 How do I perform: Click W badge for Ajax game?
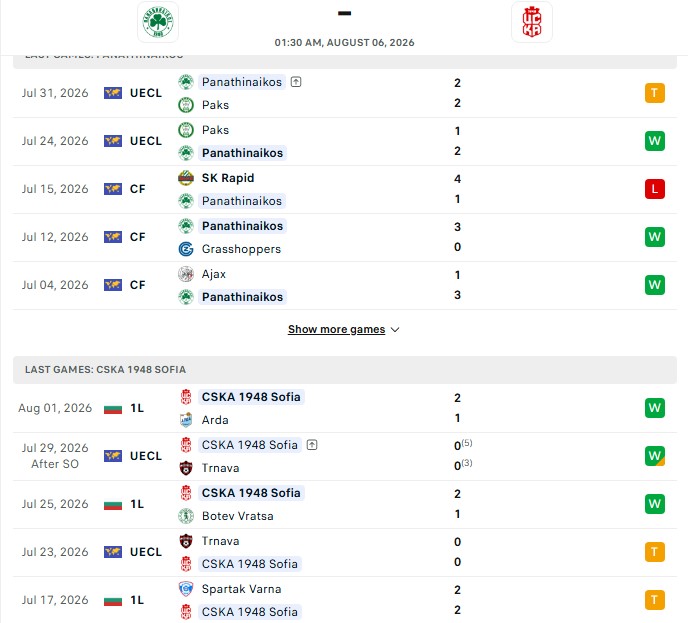pos(655,285)
